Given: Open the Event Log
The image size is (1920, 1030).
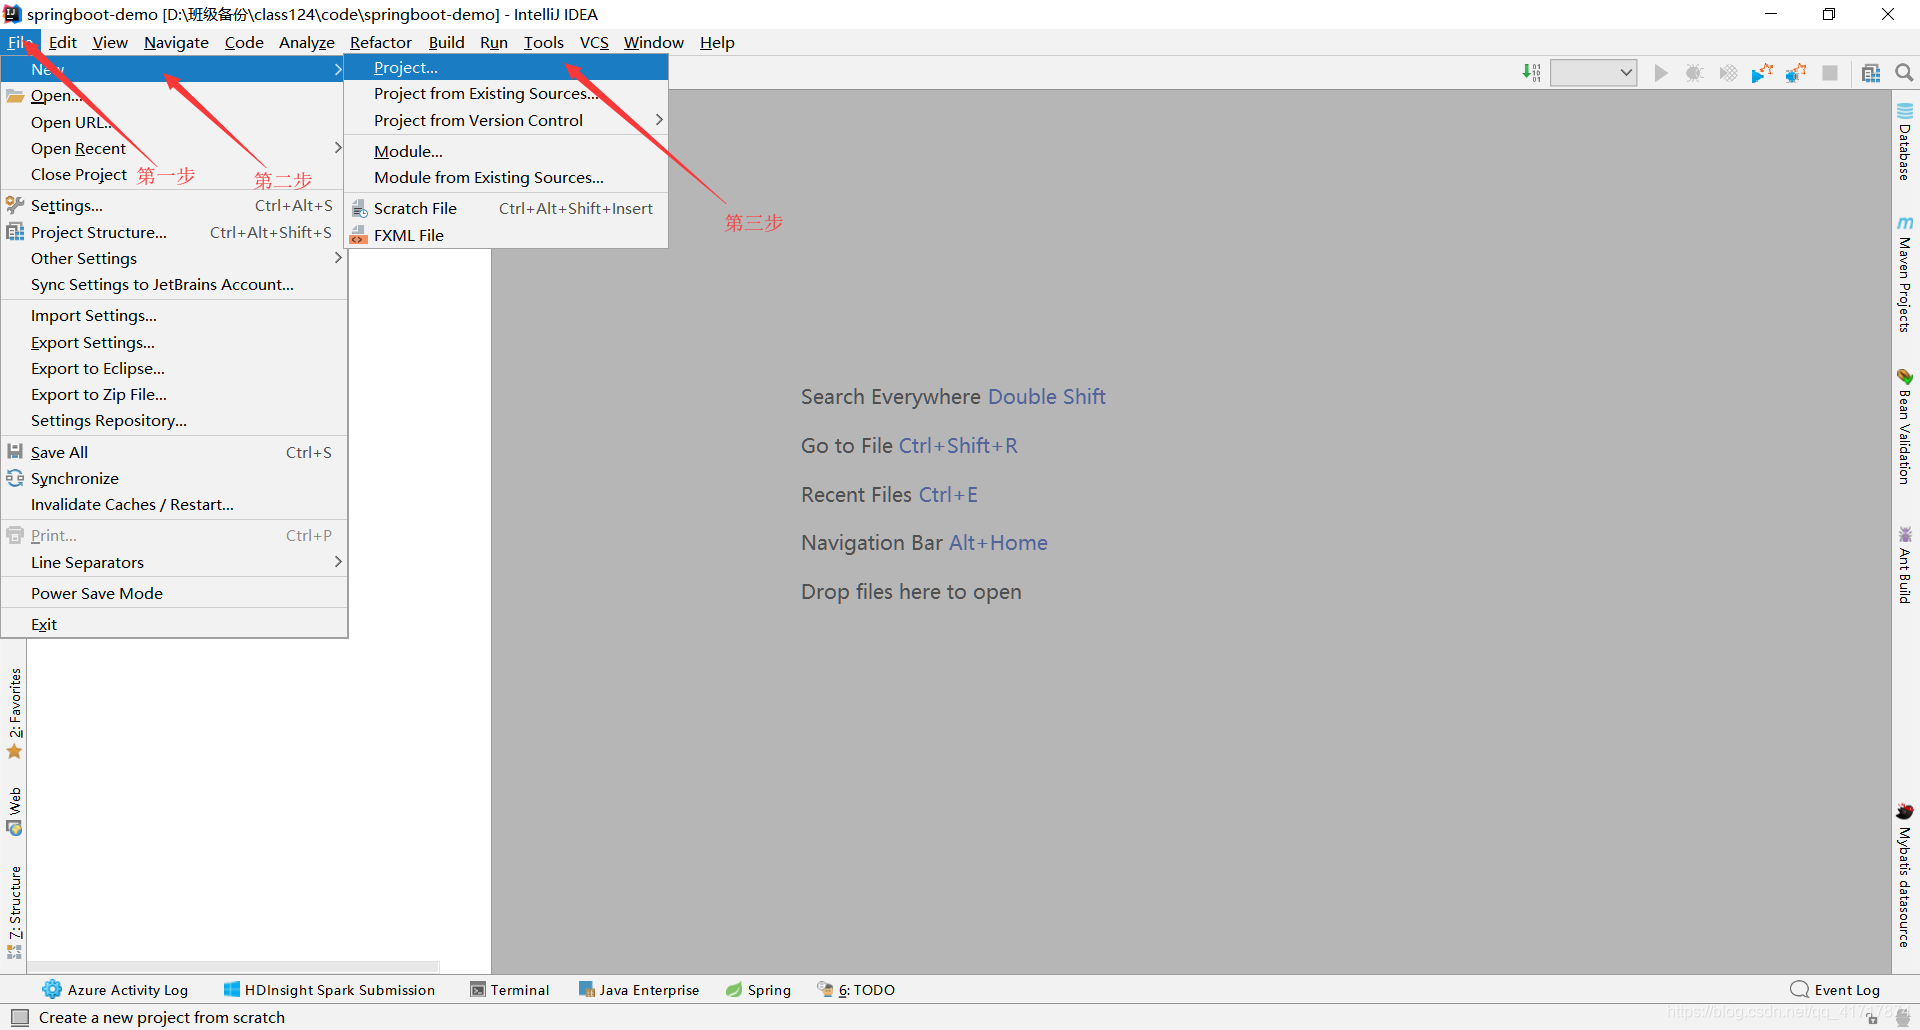Looking at the screenshot, I should click(1835, 990).
